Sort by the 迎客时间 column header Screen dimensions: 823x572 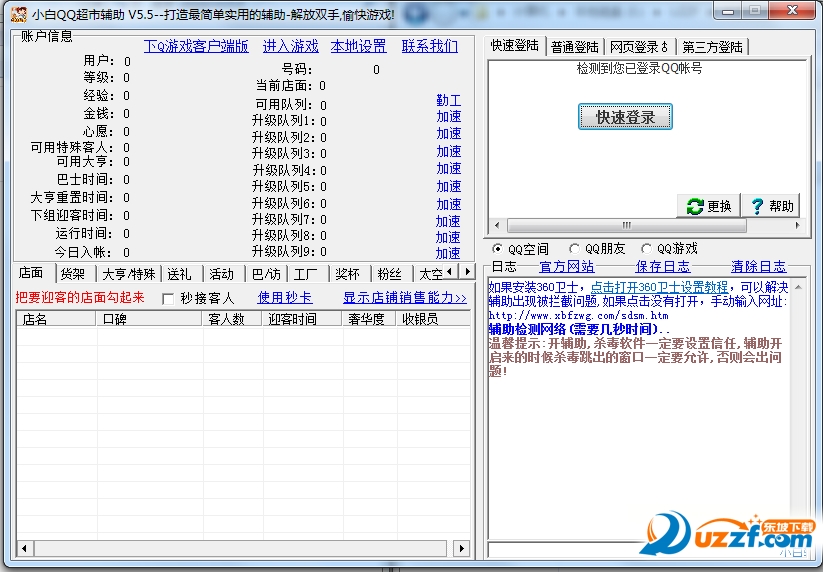click(x=302, y=319)
